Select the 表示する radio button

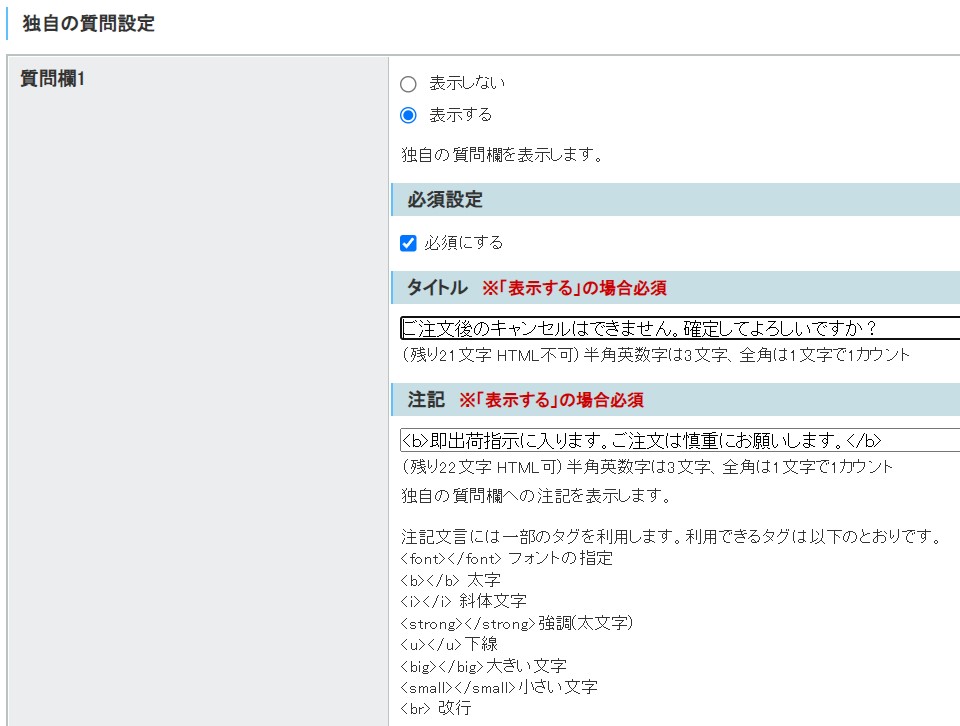[408, 115]
